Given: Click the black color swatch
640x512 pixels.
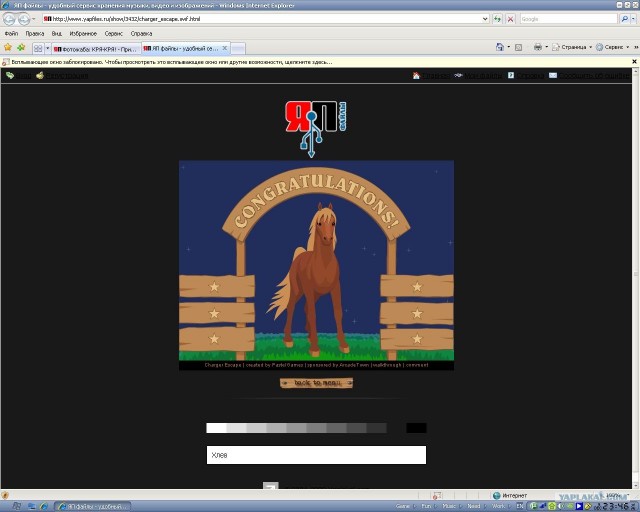Looking at the screenshot, I should [x=416, y=428].
